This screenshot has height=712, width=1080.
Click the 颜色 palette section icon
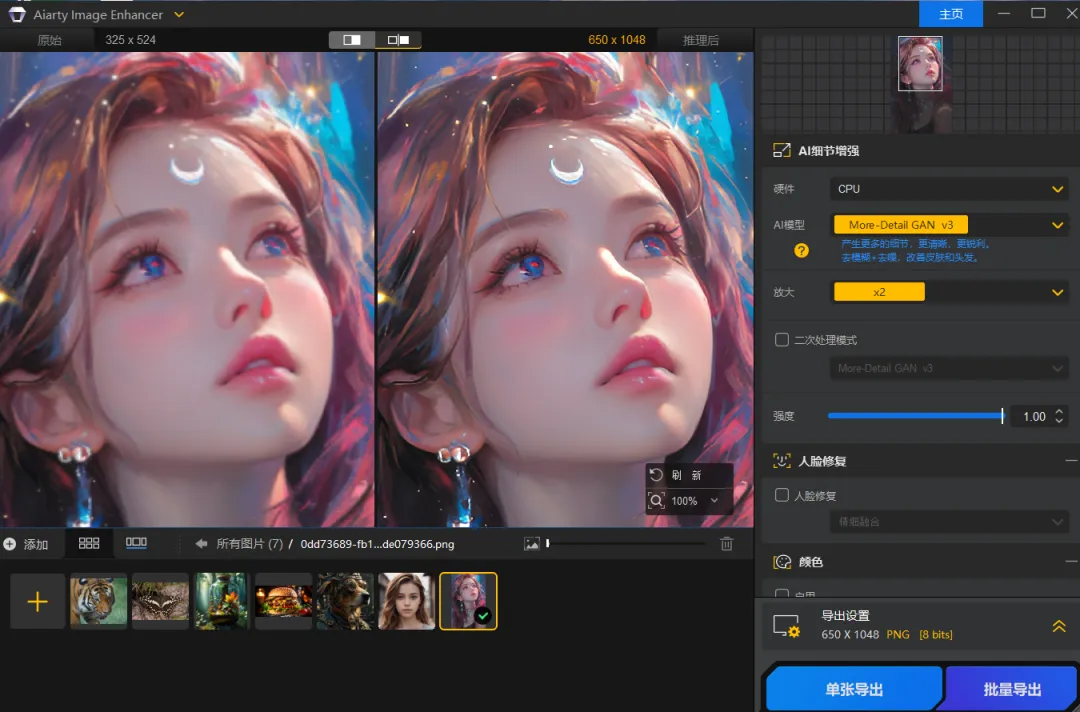coord(782,562)
